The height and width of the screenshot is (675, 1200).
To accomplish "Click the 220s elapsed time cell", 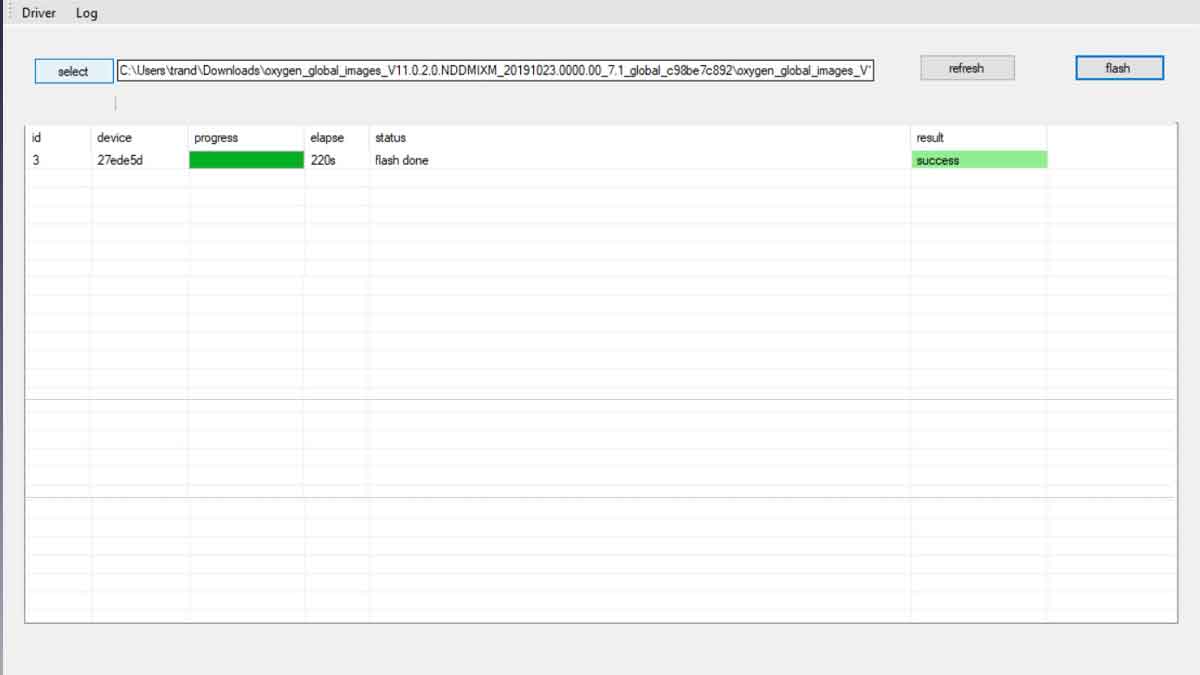I will click(x=323, y=160).
